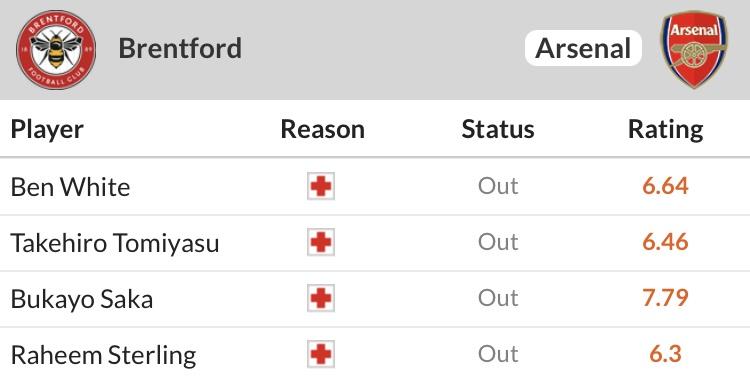Sort by the Rating column header

(665, 130)
